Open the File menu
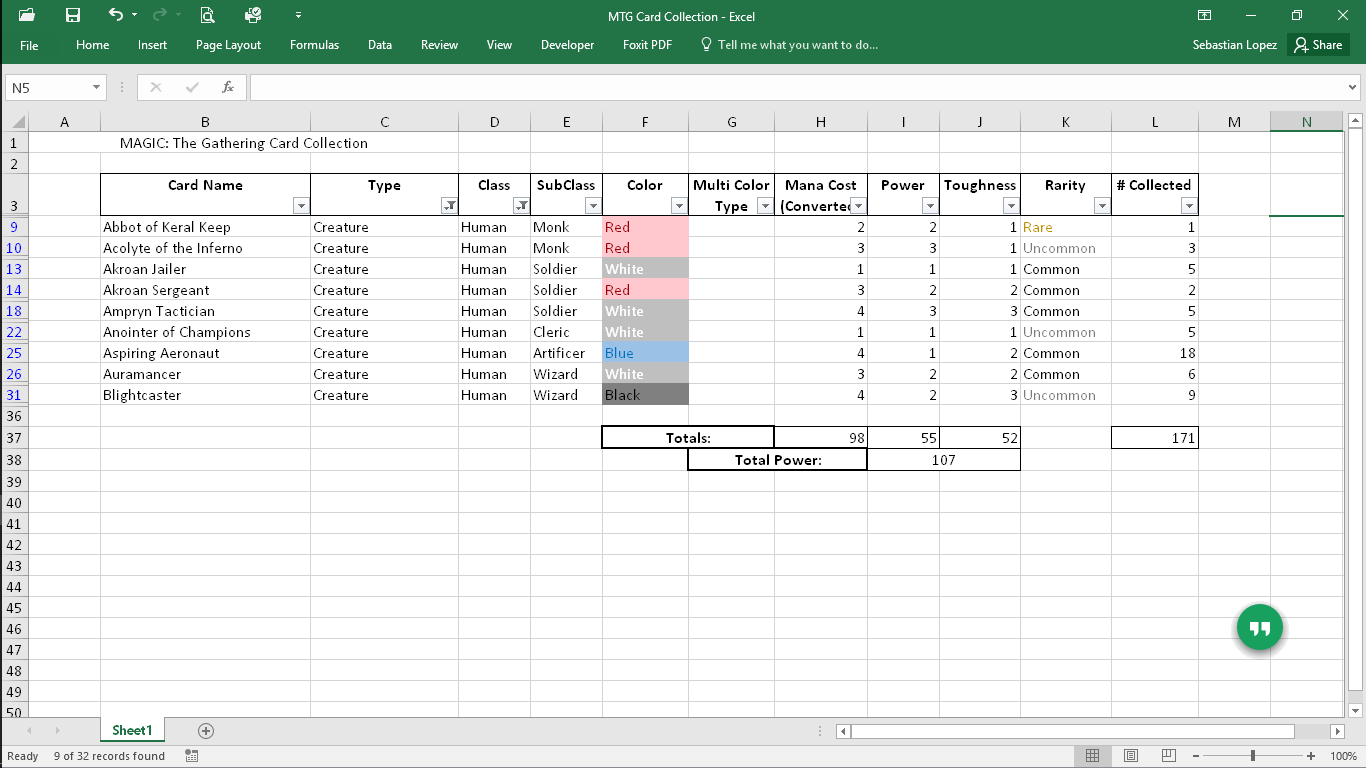Viewport: 1366px width, 768px height. click(x=29, y=45)
